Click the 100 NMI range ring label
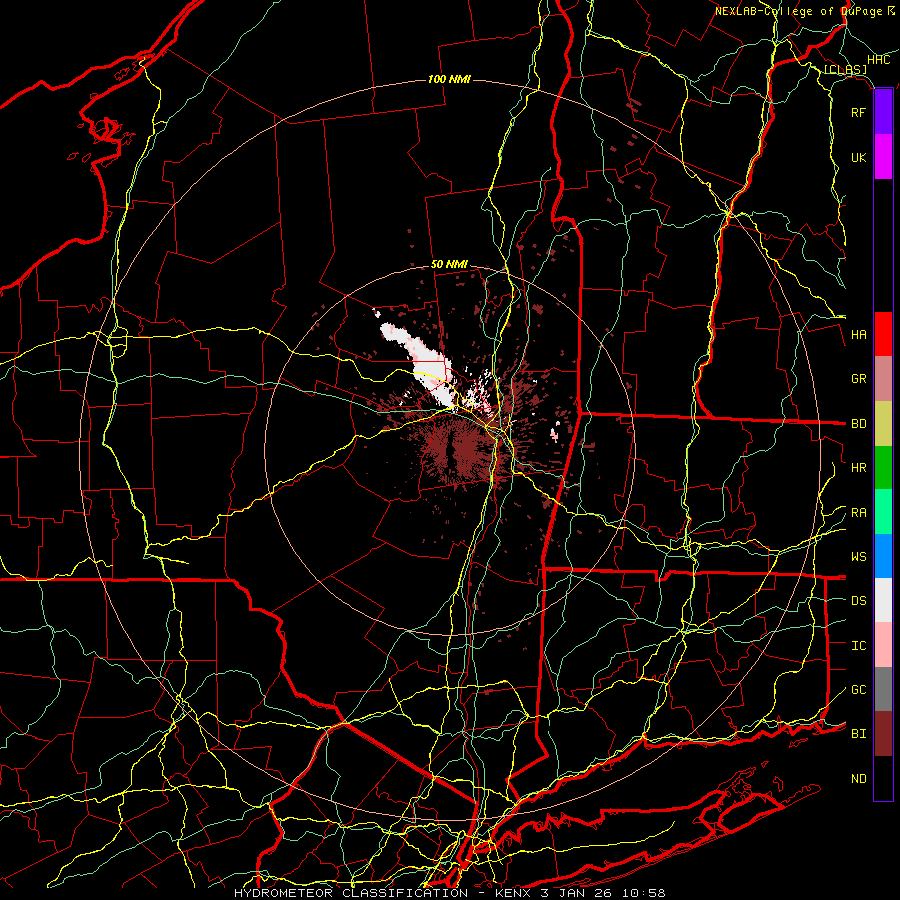Image resolution: width=900 pixels, height=900 pixels. (449, 79)
